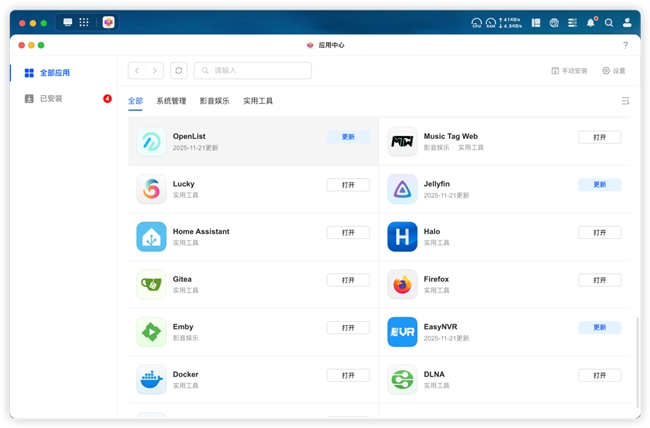Open the Halo app icon

click(x=402, y=237)
